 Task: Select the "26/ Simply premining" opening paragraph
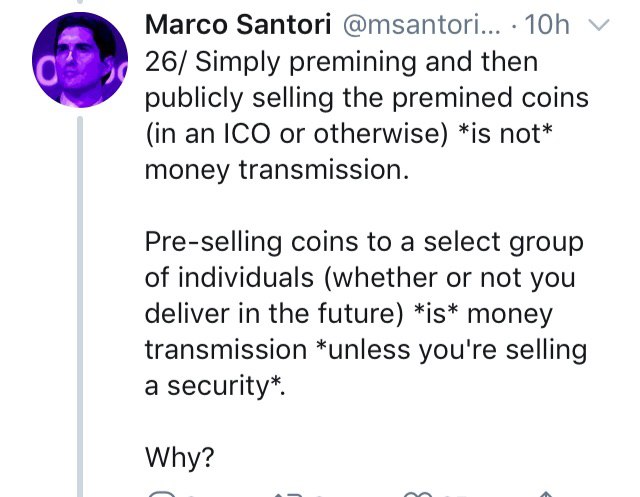[x=367, y=115]
